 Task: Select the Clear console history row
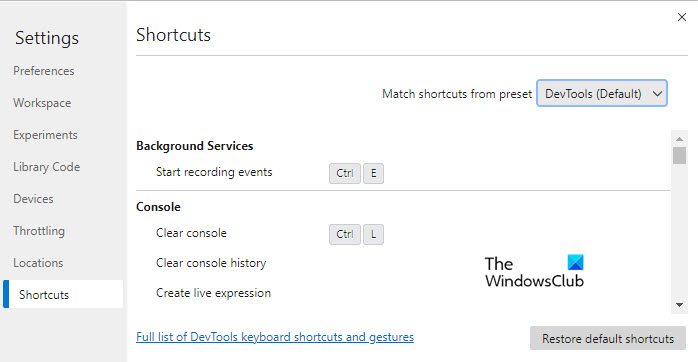[403, 263]
